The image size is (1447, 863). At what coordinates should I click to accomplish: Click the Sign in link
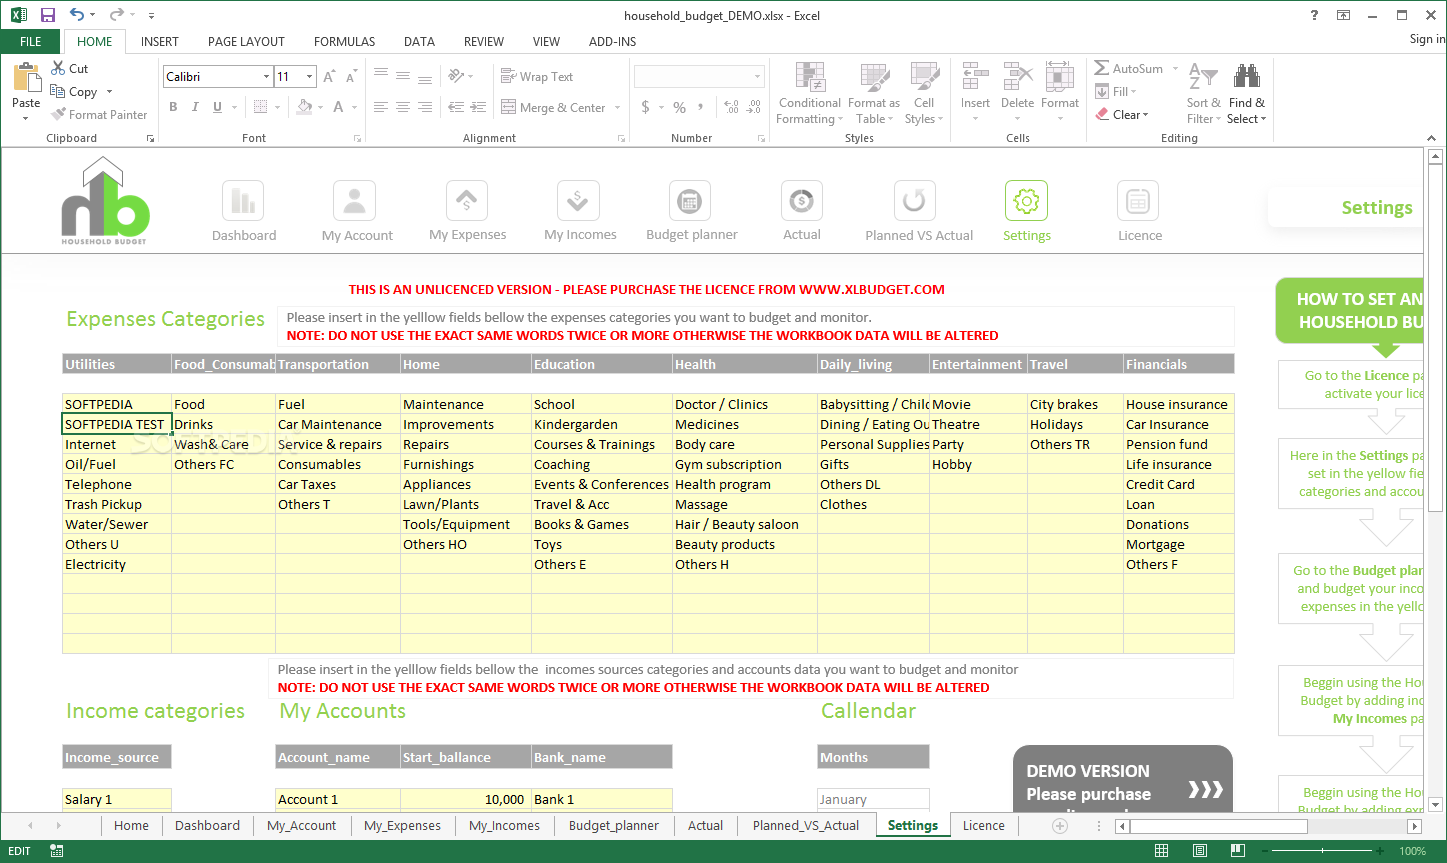pos(1427,39)
